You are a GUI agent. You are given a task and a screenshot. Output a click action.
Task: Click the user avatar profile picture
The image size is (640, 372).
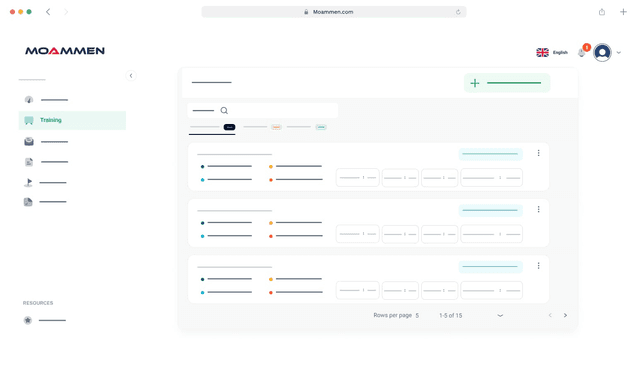click(602, 52)
